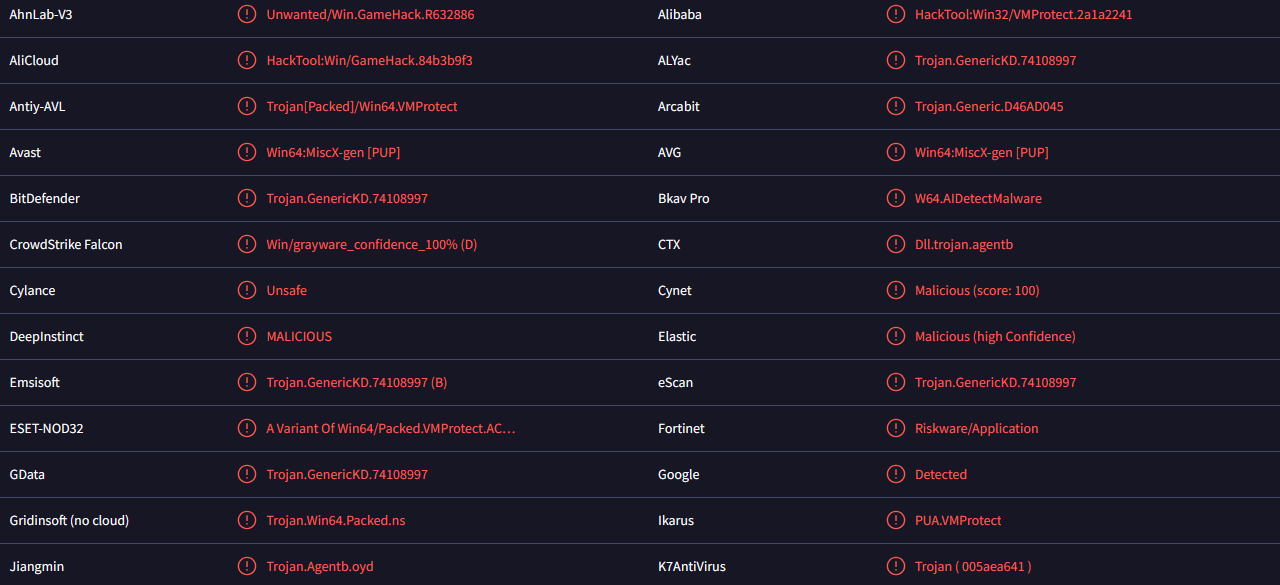Select HackTool:Win/GameHack.84b3b9f3 detection text

pyautogui.click(x=370, y=60)
